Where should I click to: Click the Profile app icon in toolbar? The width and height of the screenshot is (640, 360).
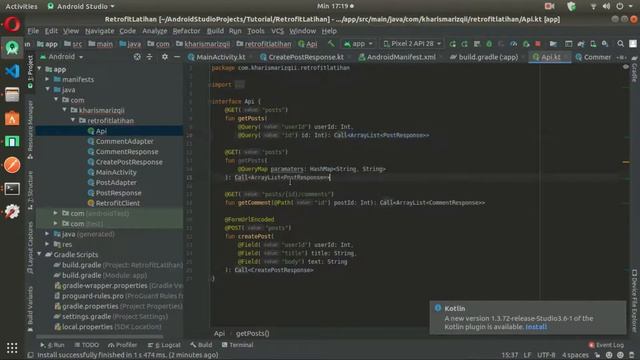(x=513, y=44)
